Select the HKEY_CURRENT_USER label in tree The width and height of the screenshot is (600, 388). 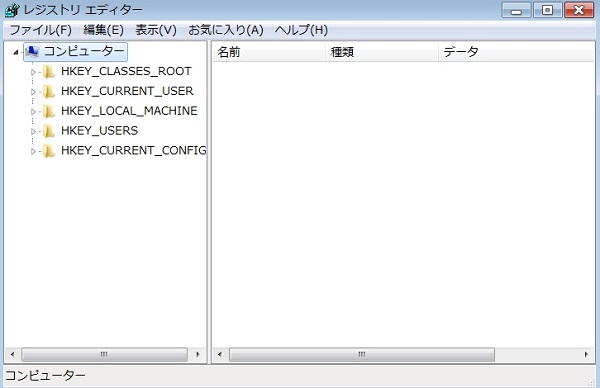[x=127, y=91]
